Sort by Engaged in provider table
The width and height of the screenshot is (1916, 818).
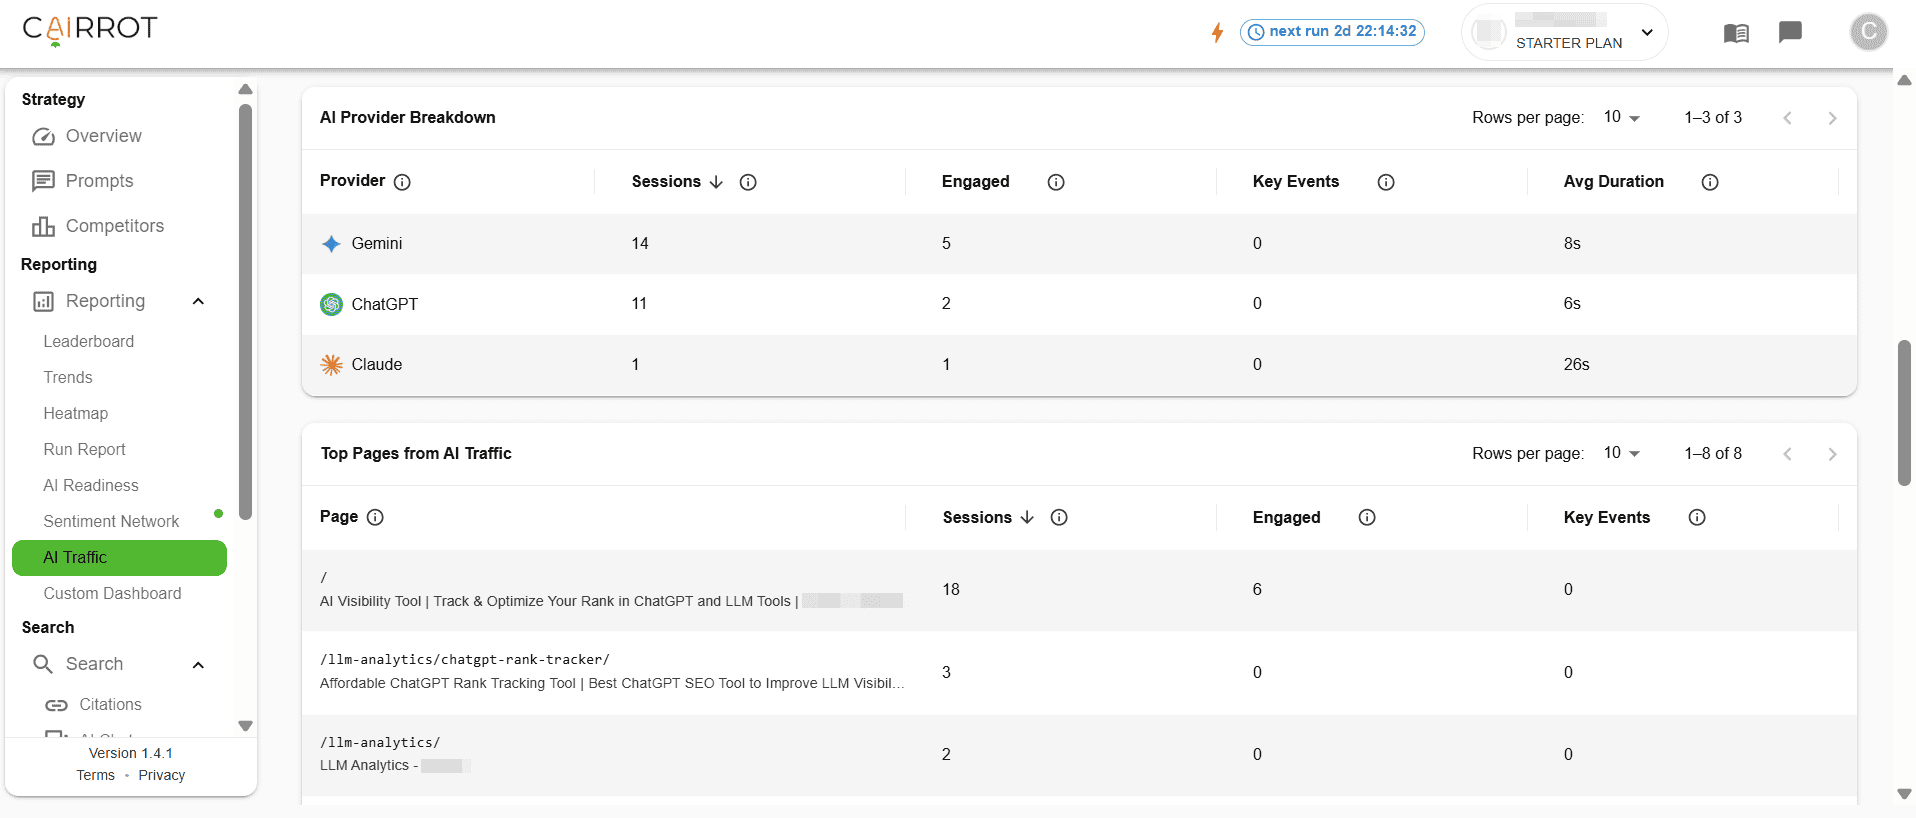coord(976,182)
